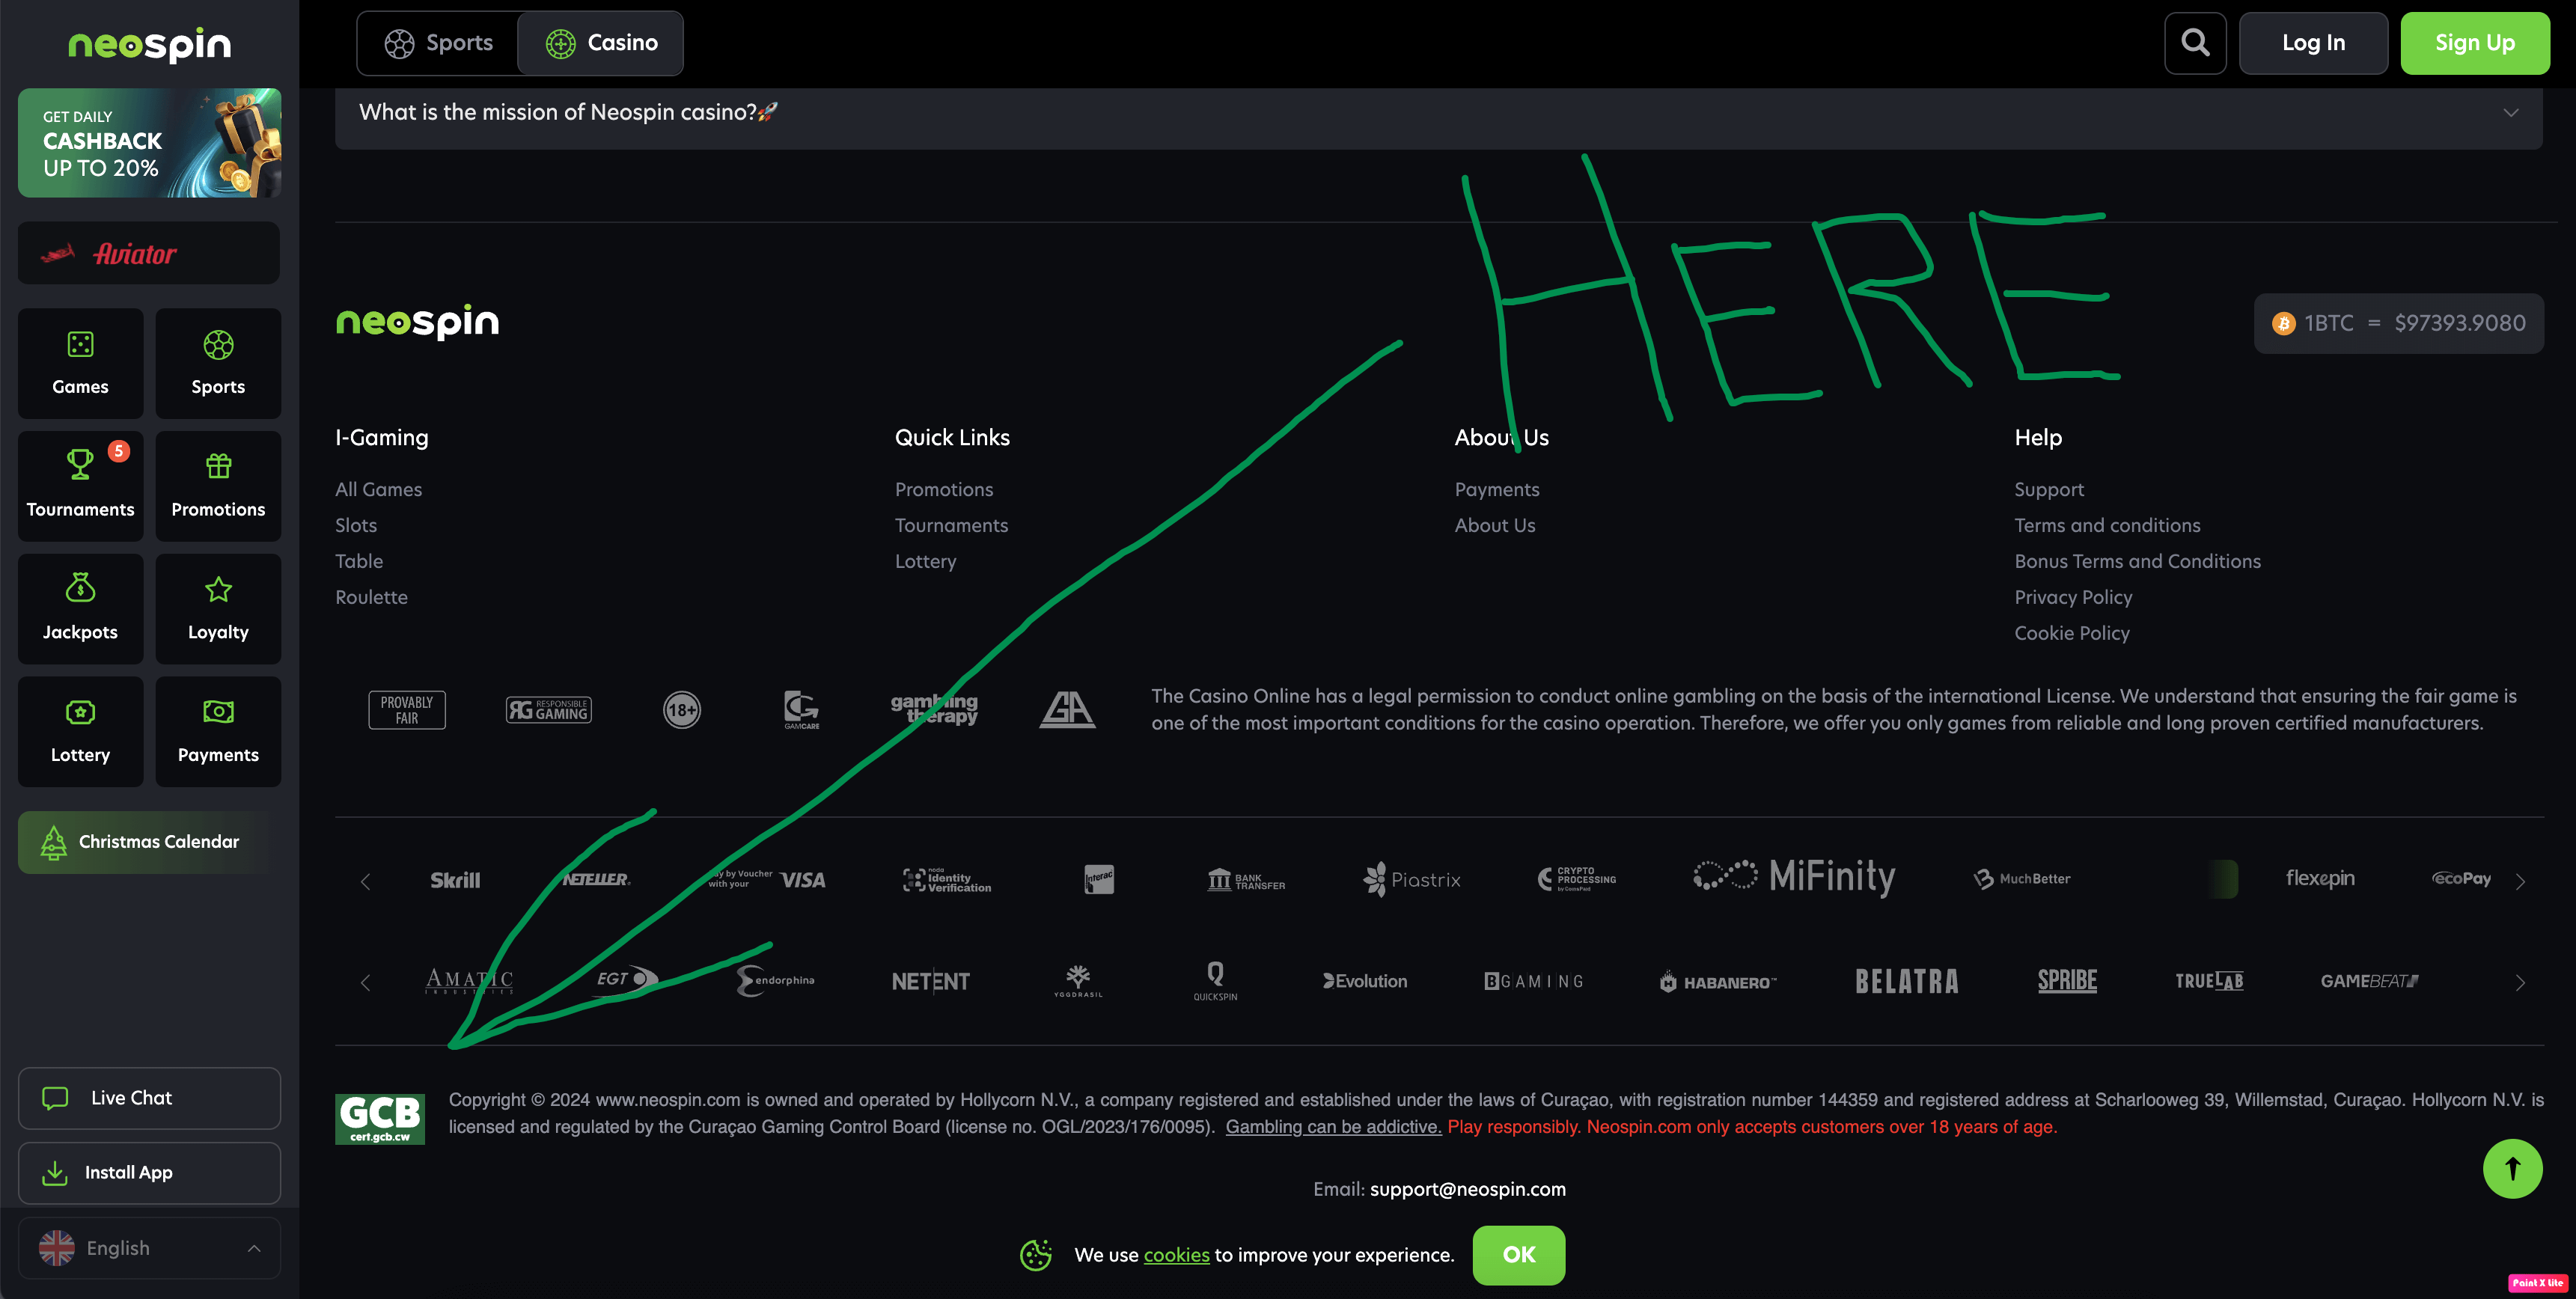Image resolution: width=2576 pixels, height=1299 pixels.
Task: Click the neospin logo in the sidebar
Action: [149, 45]
